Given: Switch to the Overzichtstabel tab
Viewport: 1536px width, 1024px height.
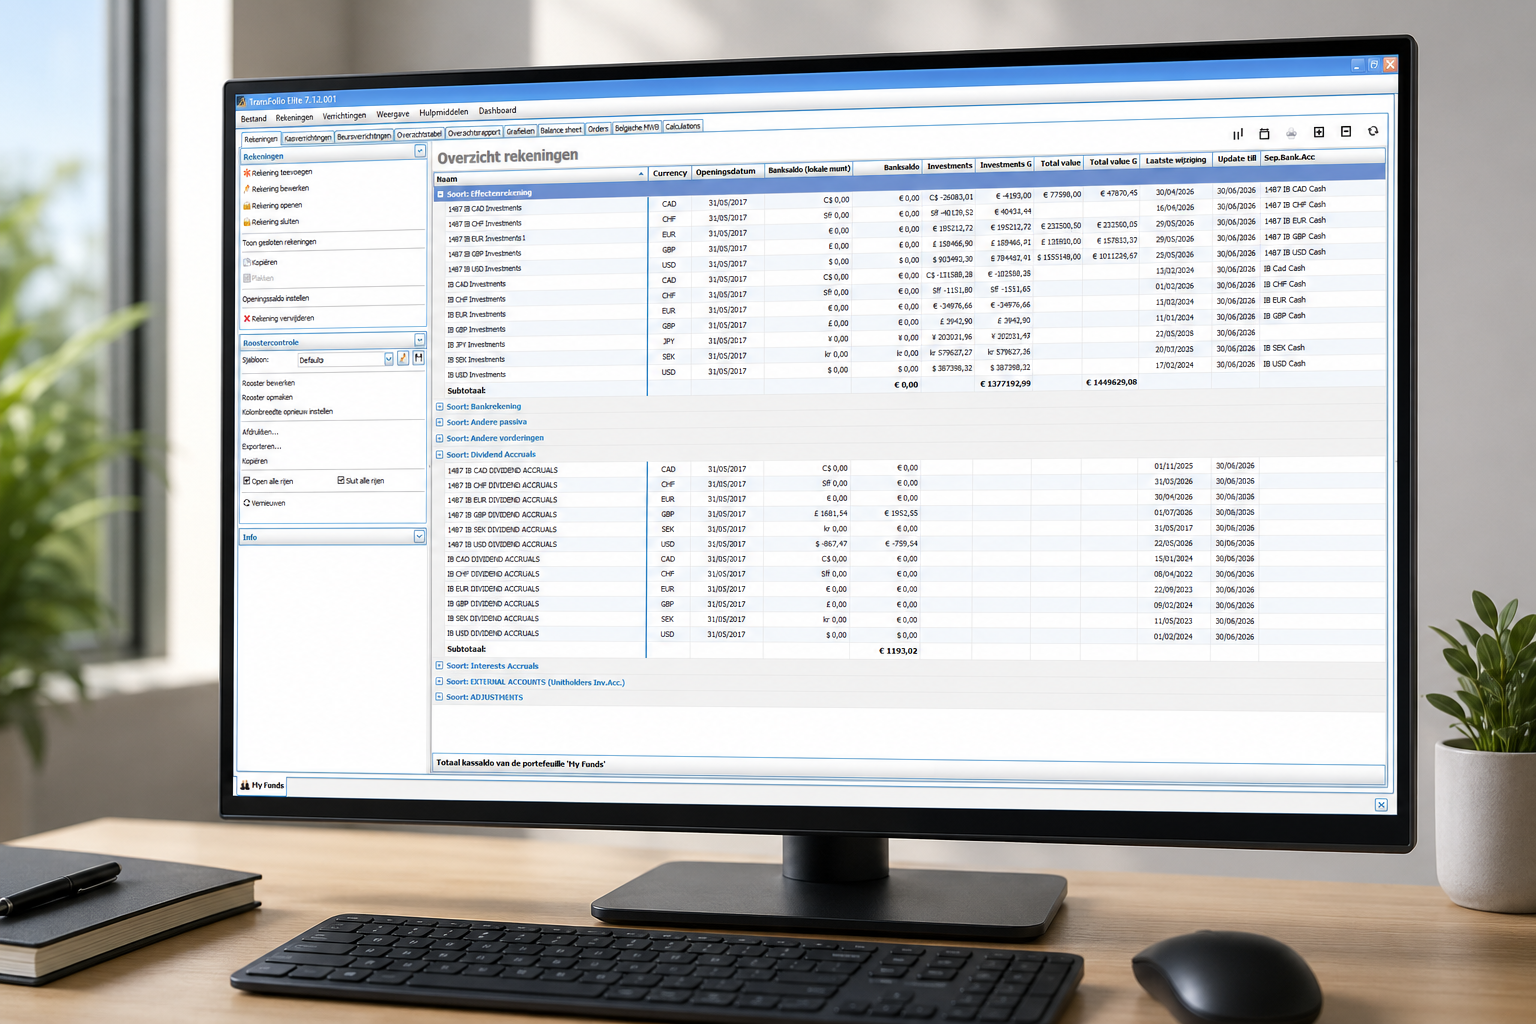Looking at the screenshot, I should click(x=419, y=134).
